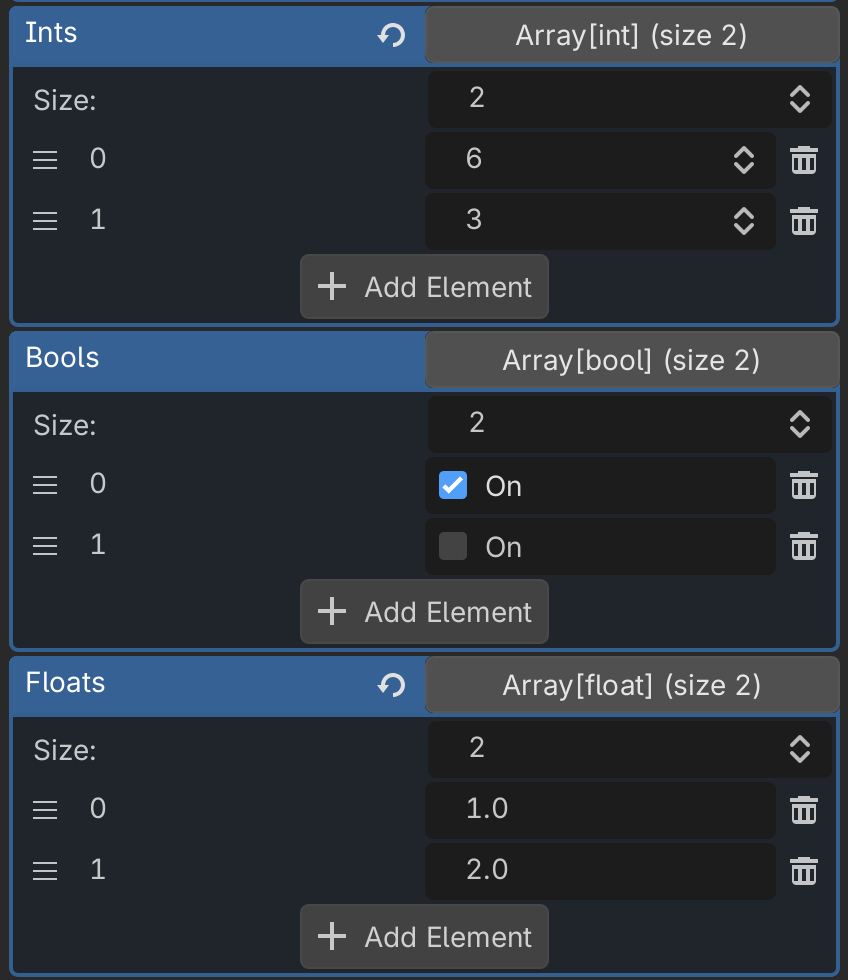Click the drag handle of Bools element 1
This screenshot has width=848, height=980.
45,546
